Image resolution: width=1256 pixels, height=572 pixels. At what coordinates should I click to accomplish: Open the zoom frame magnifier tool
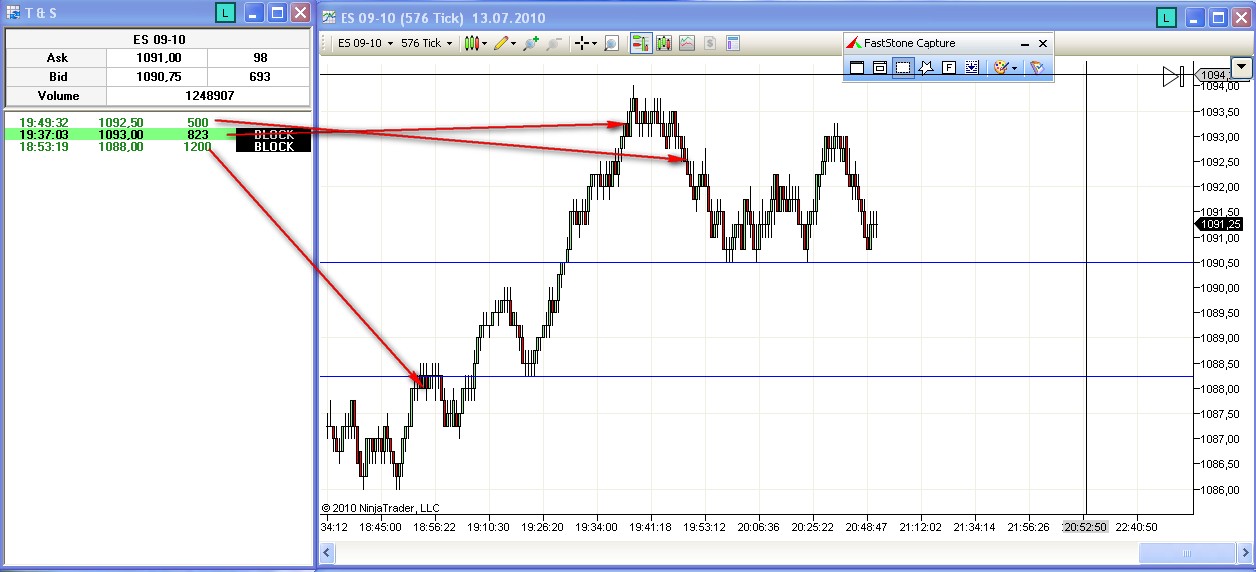(611, 43)
